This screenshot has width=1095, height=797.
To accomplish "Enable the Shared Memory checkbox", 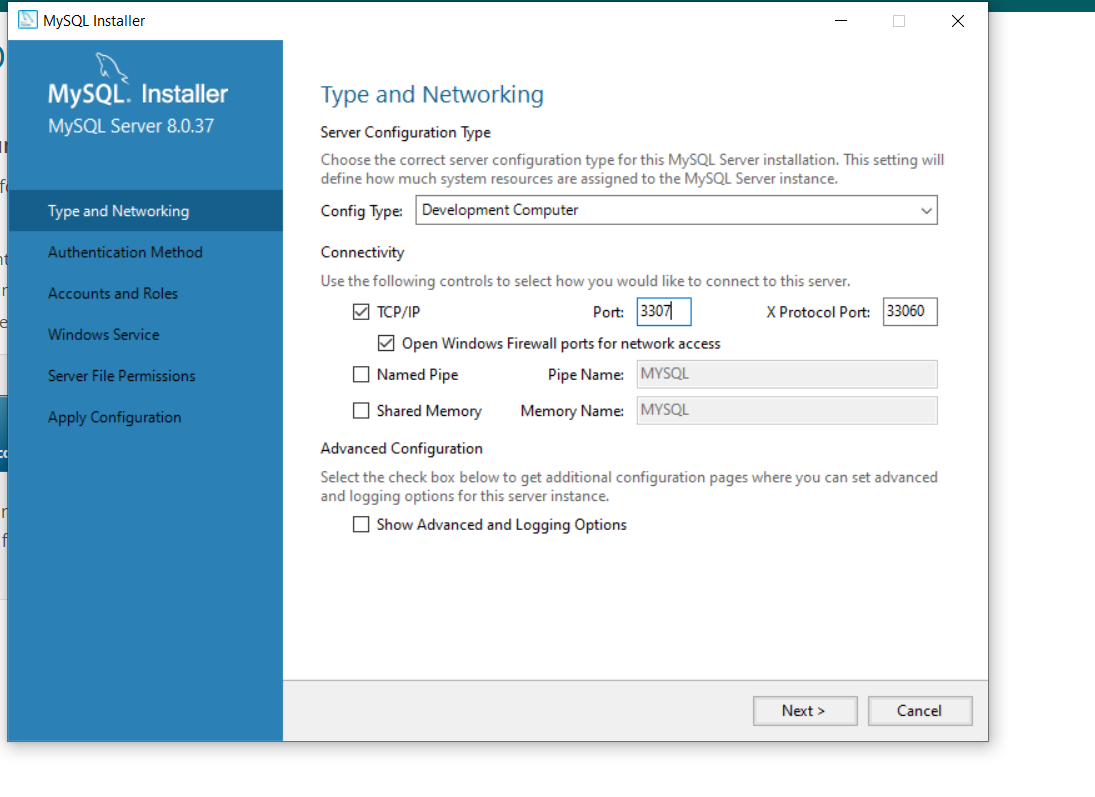I will click(x=361, y=411).
